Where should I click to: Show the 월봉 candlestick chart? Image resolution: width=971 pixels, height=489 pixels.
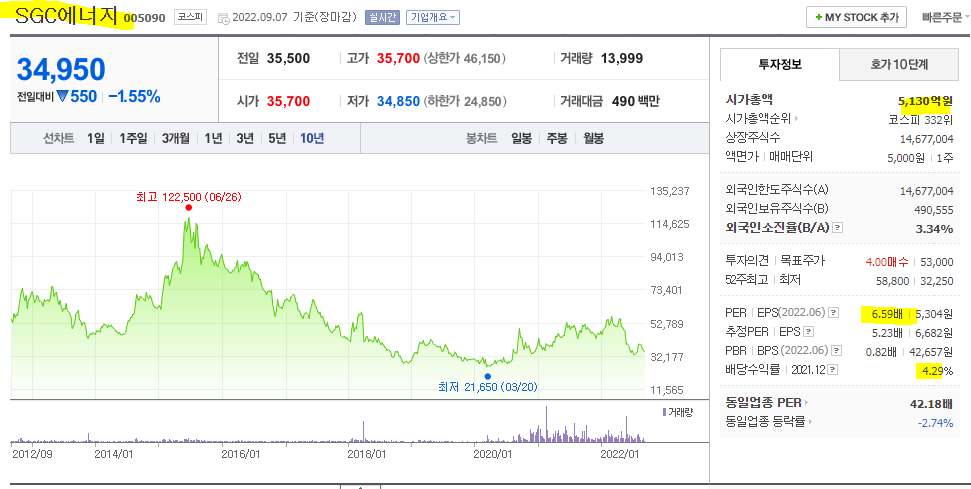593,139
